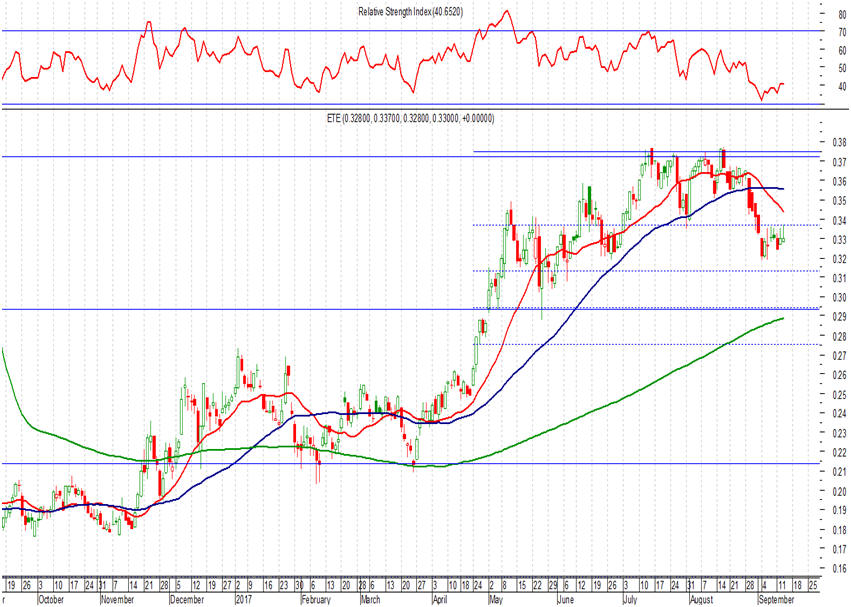Click the 0.33 price axis label
The image size is (851, 607).
tap(840, 239)
